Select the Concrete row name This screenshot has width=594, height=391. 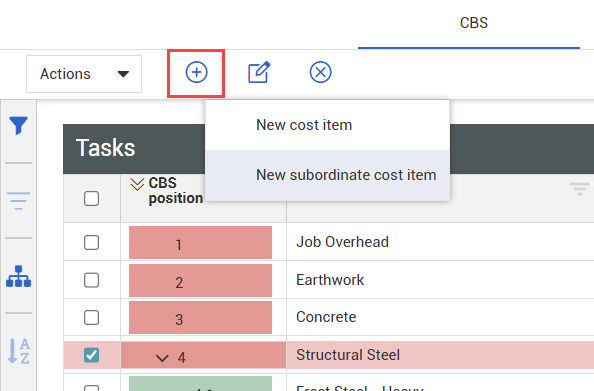tap(326, 317)
